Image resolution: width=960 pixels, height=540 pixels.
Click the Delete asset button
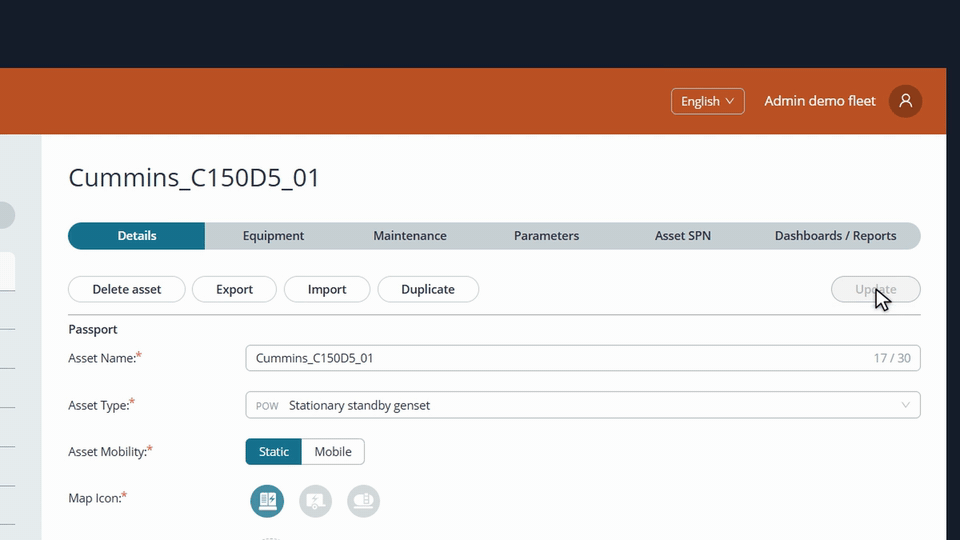(x=127, y=289)
